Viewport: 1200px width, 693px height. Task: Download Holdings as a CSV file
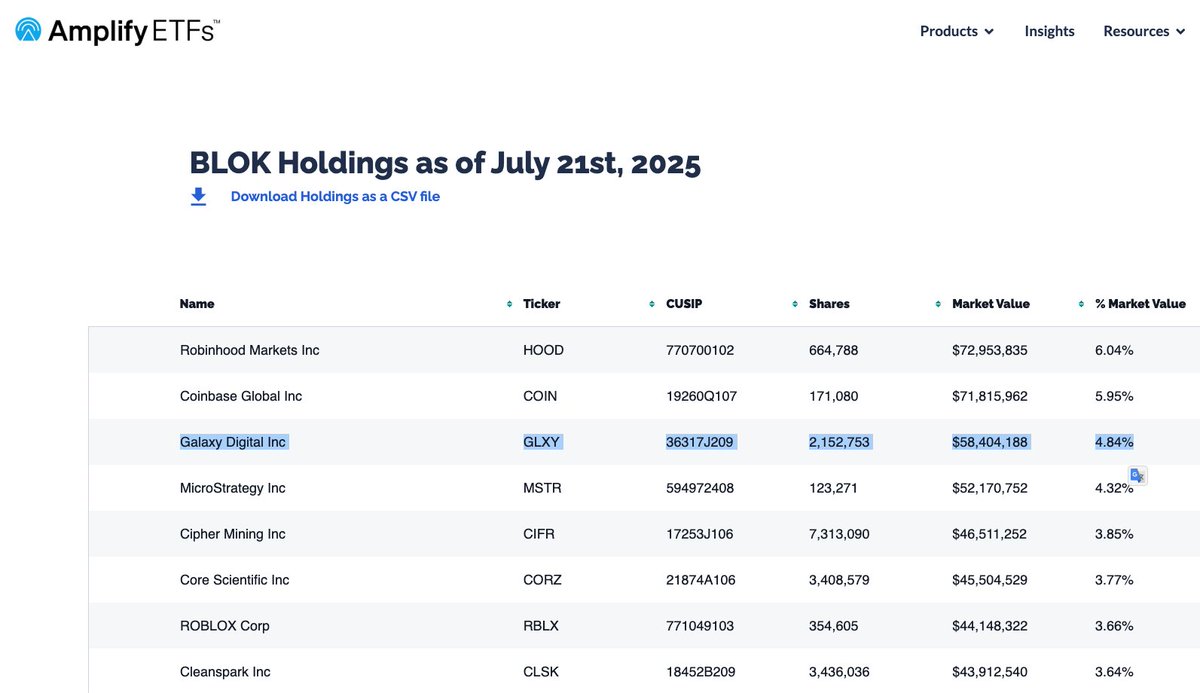[335, 196]
